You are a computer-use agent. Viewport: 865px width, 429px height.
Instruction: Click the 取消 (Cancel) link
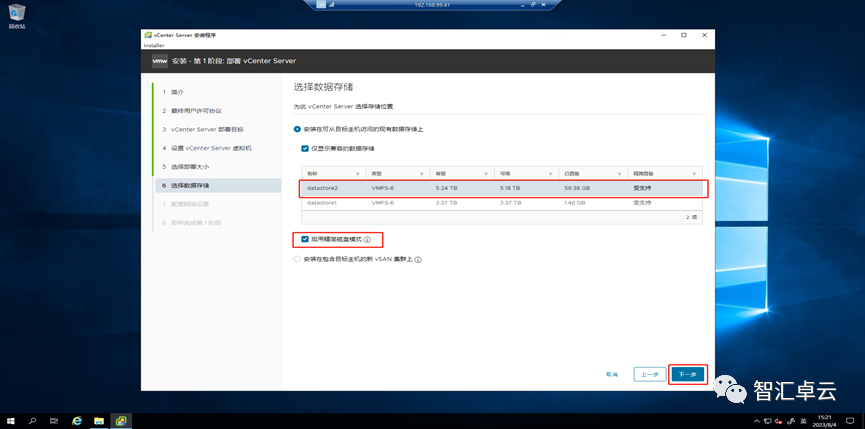point(612,374)
